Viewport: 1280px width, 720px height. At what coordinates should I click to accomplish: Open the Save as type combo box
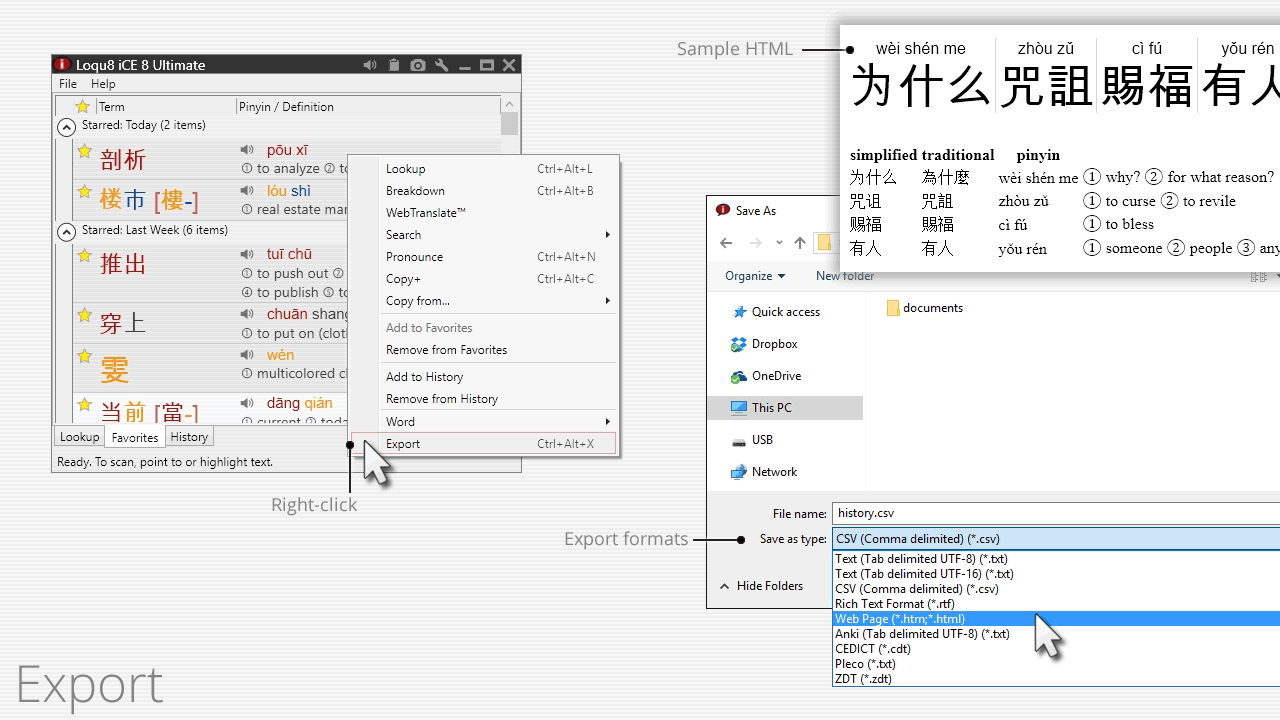click(x=1056, y=539)
